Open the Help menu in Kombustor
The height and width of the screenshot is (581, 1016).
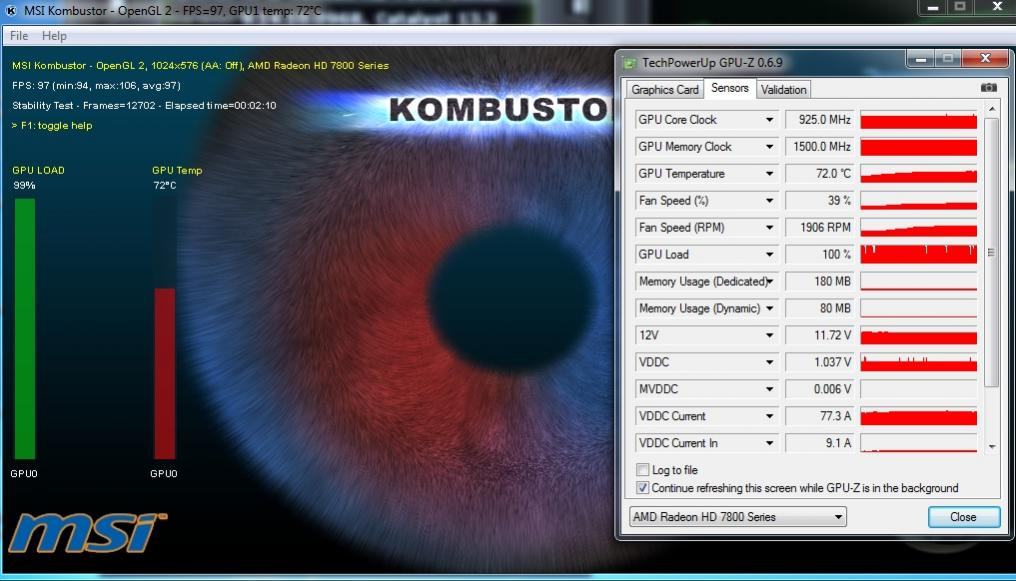click(54, 36)
